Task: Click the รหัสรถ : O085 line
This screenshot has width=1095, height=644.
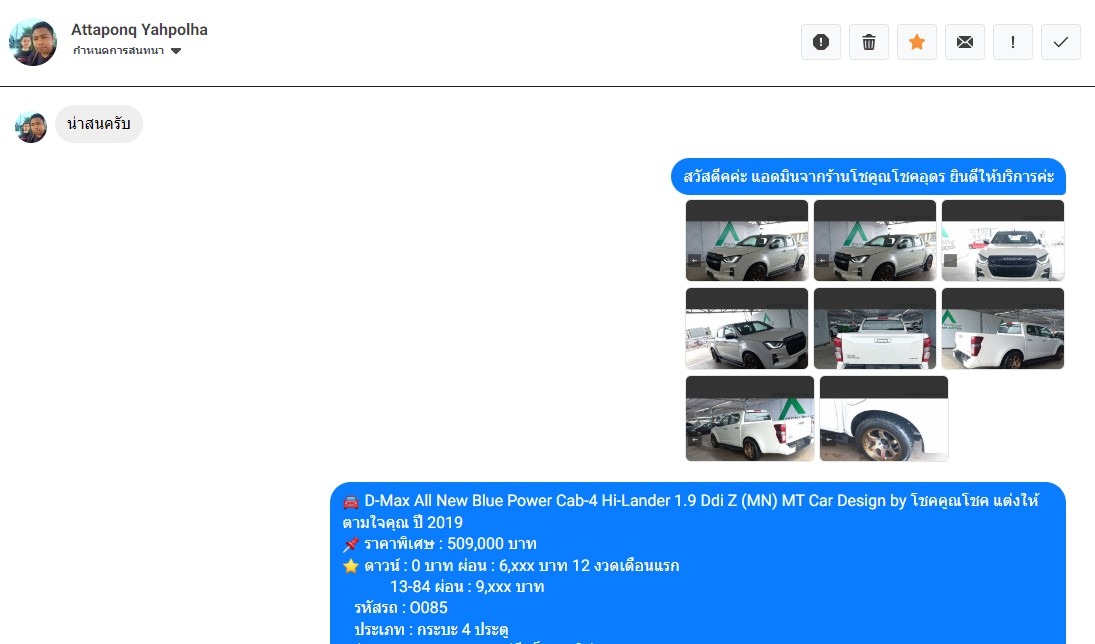Action: click(401, 608)
